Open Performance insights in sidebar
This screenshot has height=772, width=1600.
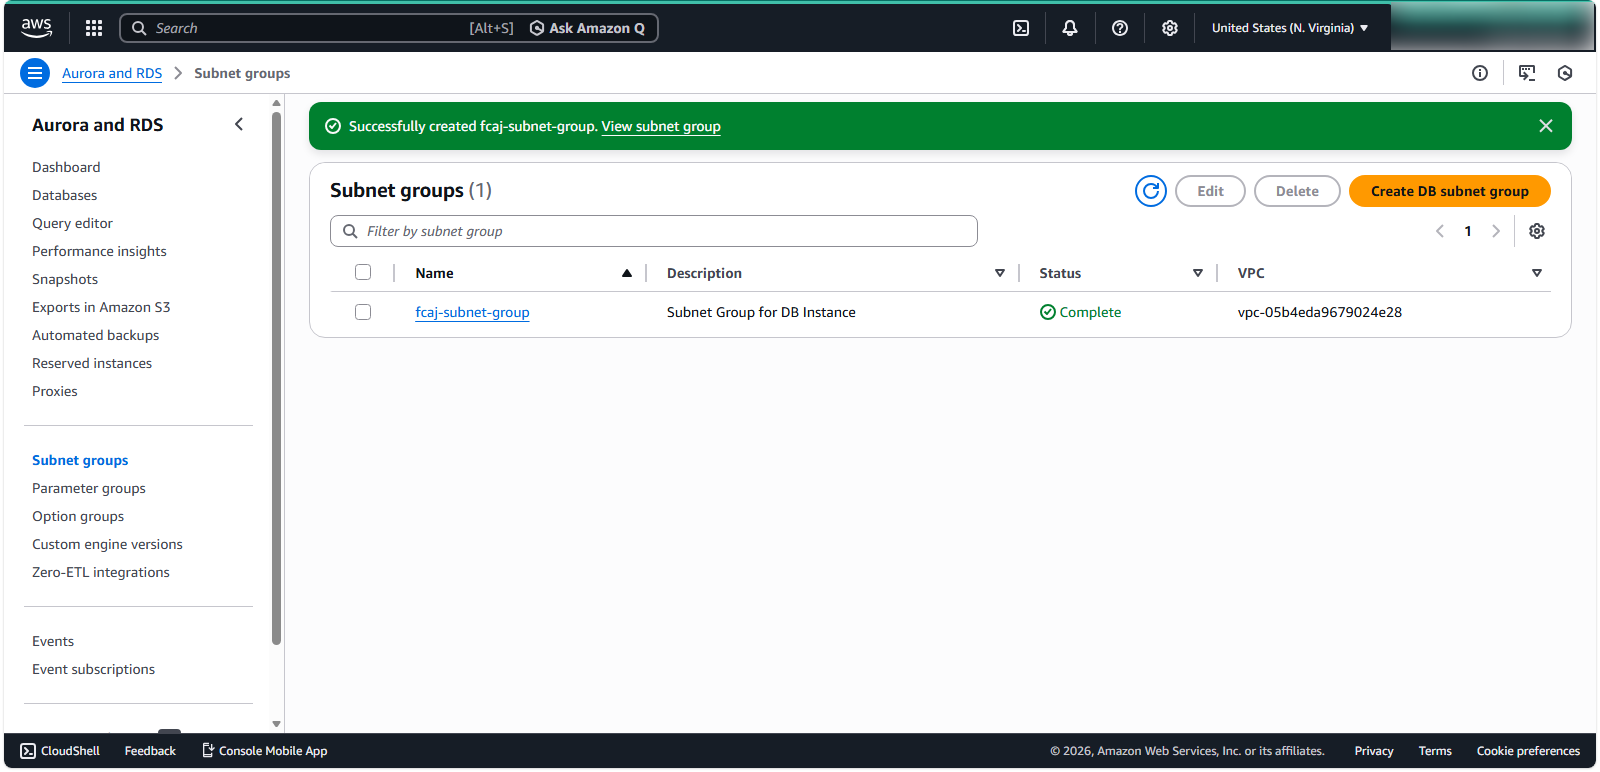click(99, 251)
